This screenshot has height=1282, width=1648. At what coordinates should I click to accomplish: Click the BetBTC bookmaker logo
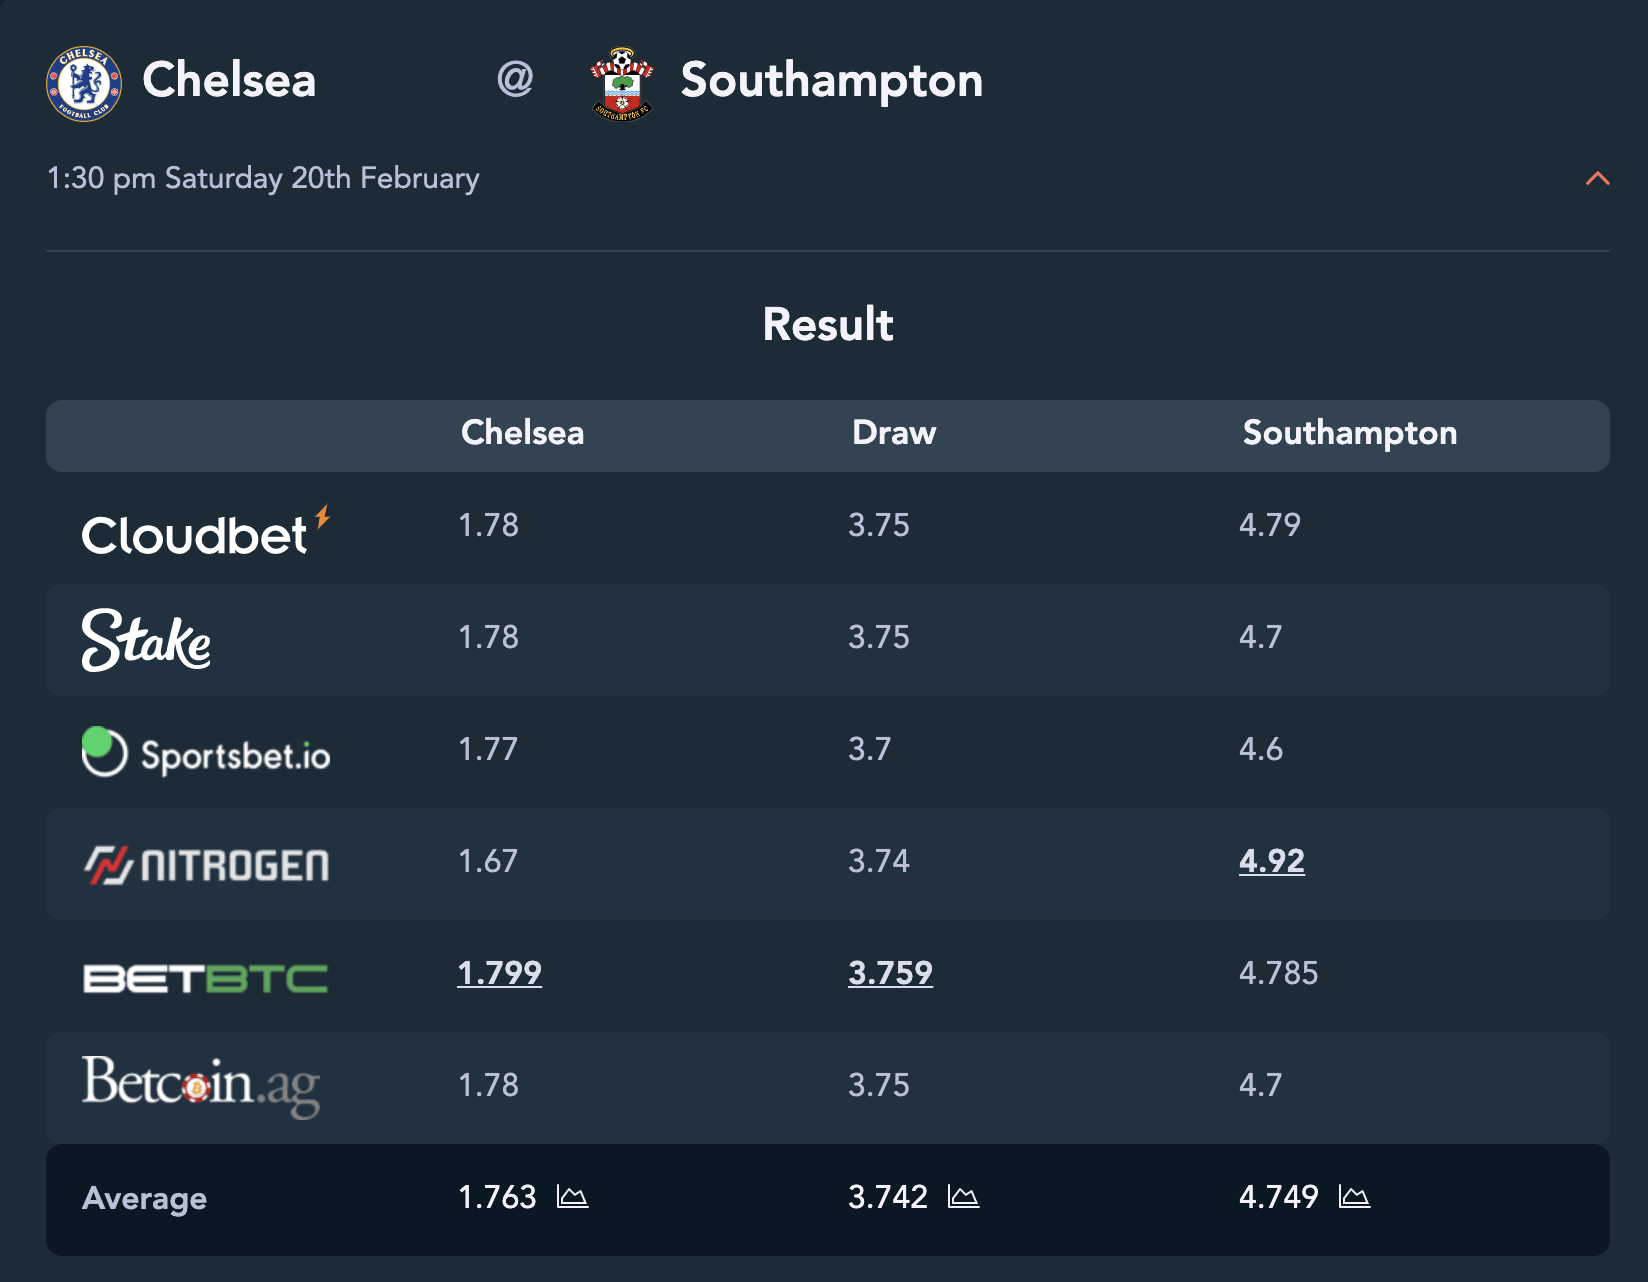[x=205, y=978]
